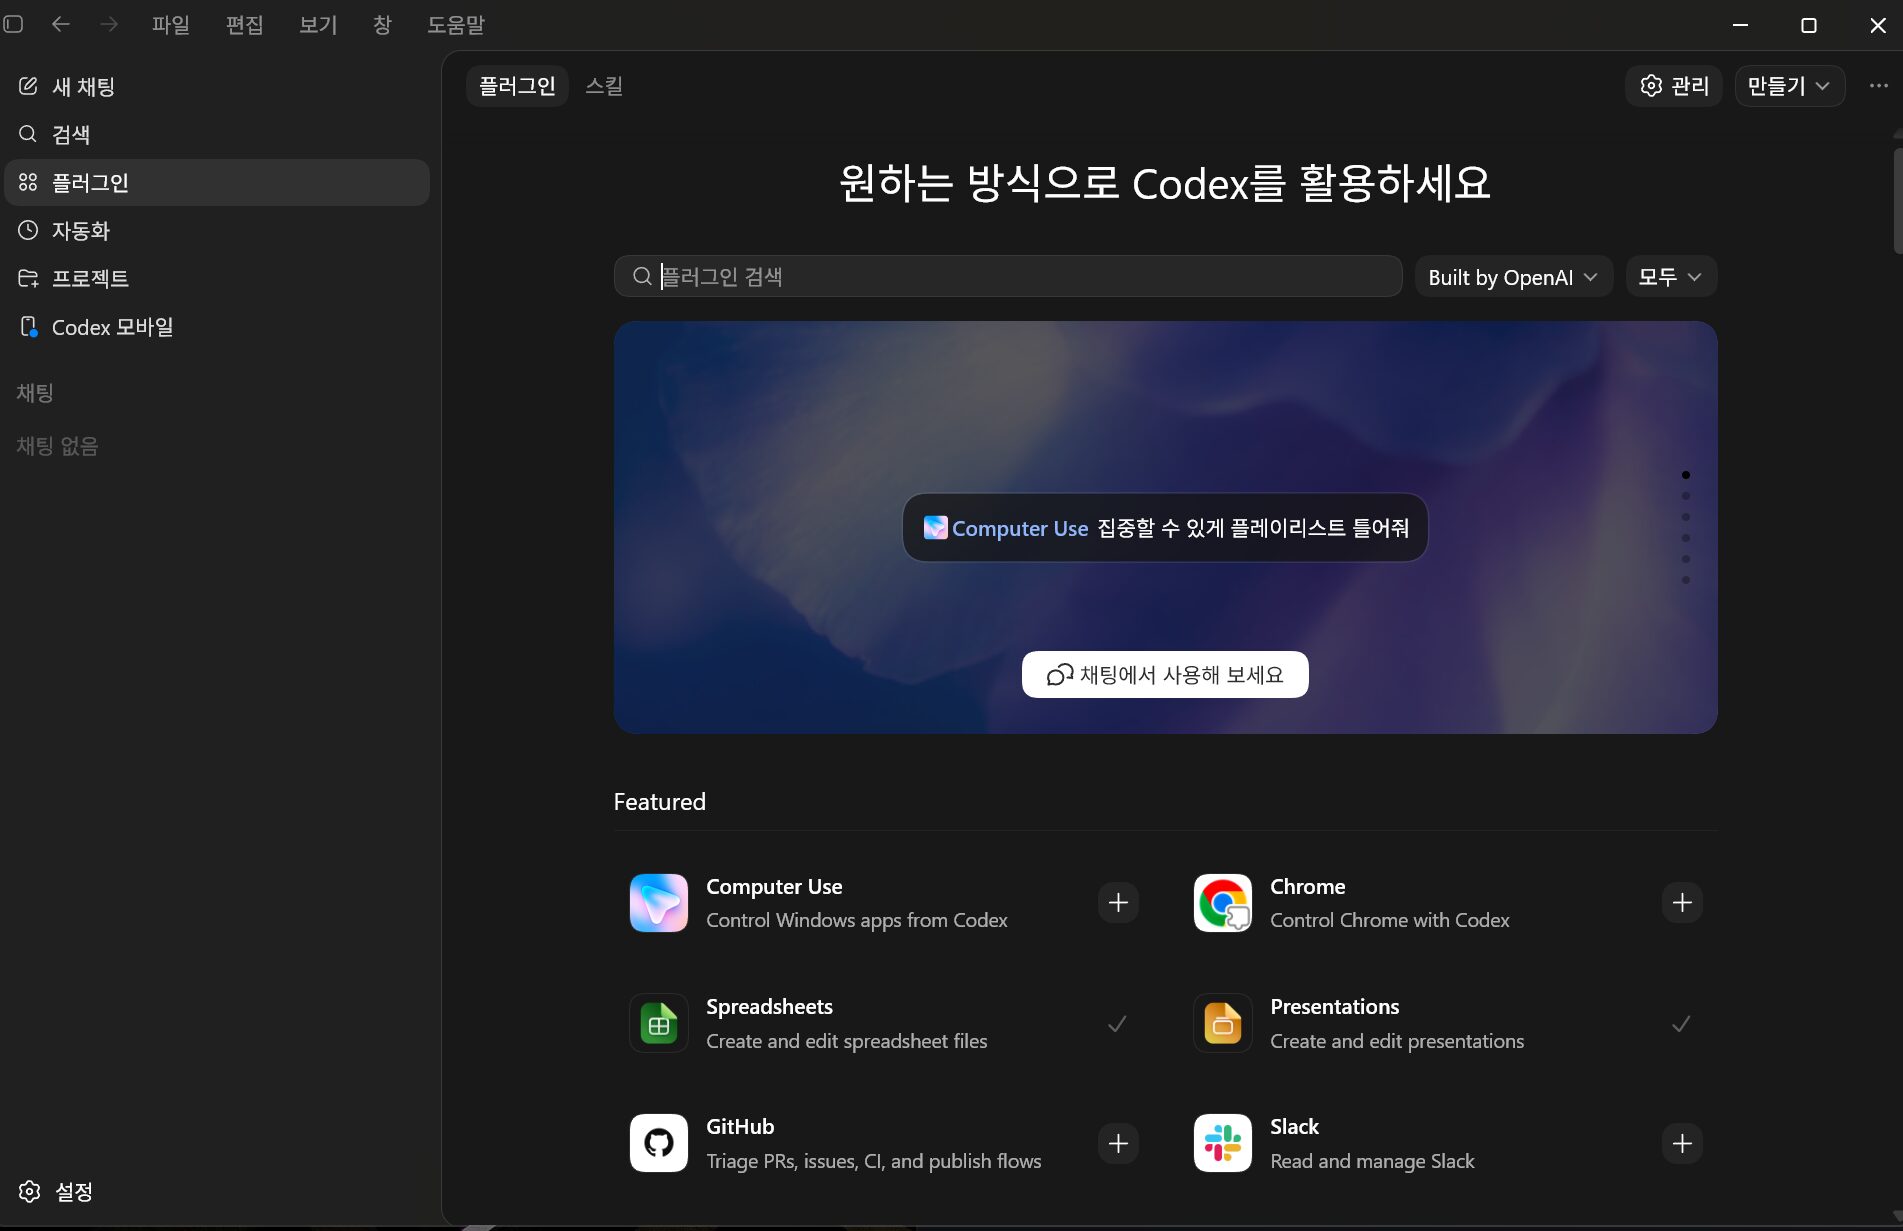Select the second carousel dot
1903x1231 pixels.
coord(1686,496)
